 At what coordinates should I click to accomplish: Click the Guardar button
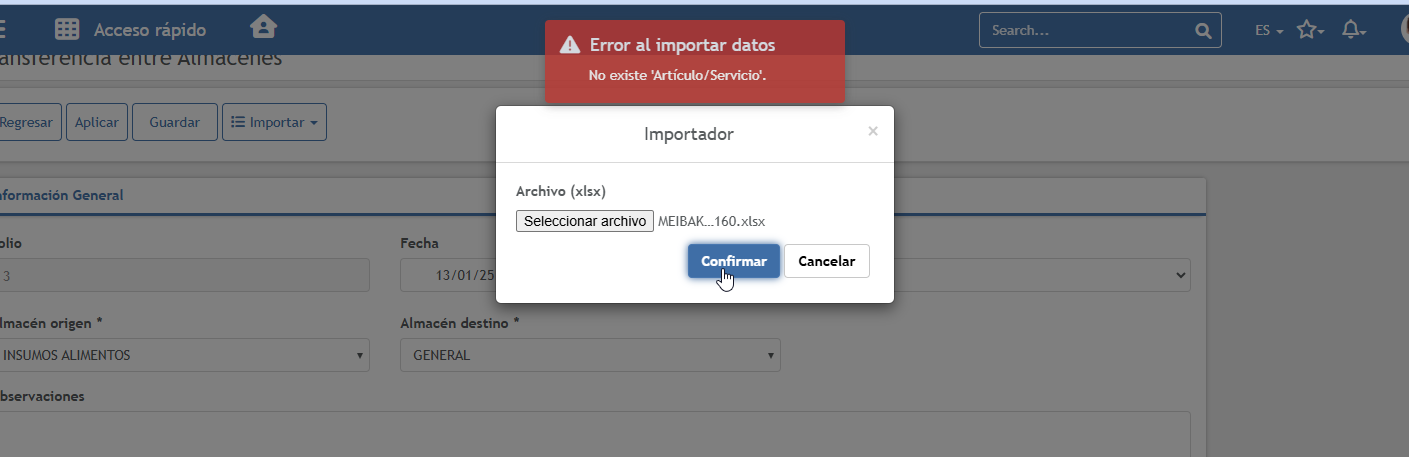point(174,122)
